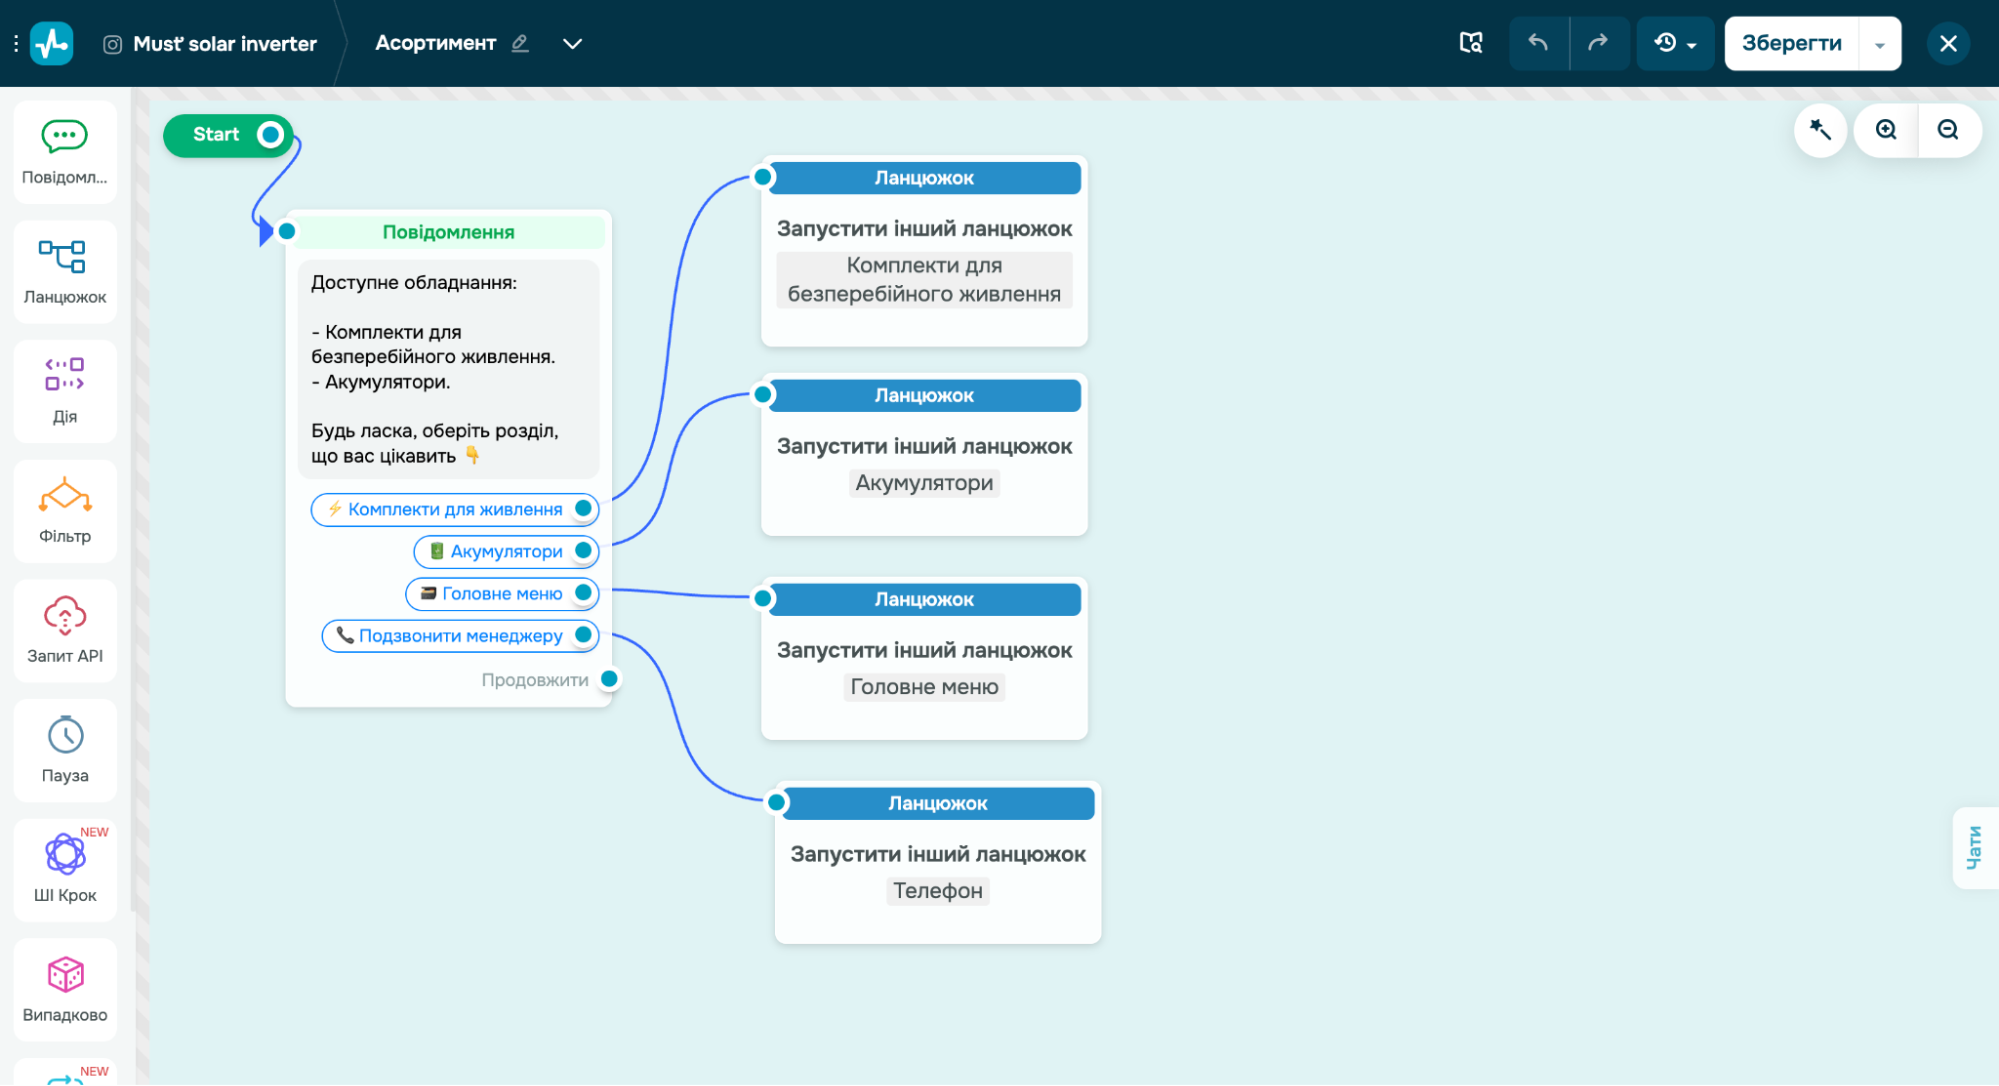Click the auto-arrange magic wand tool
1999x1086 pixels.
click(x=1820, y=130)
